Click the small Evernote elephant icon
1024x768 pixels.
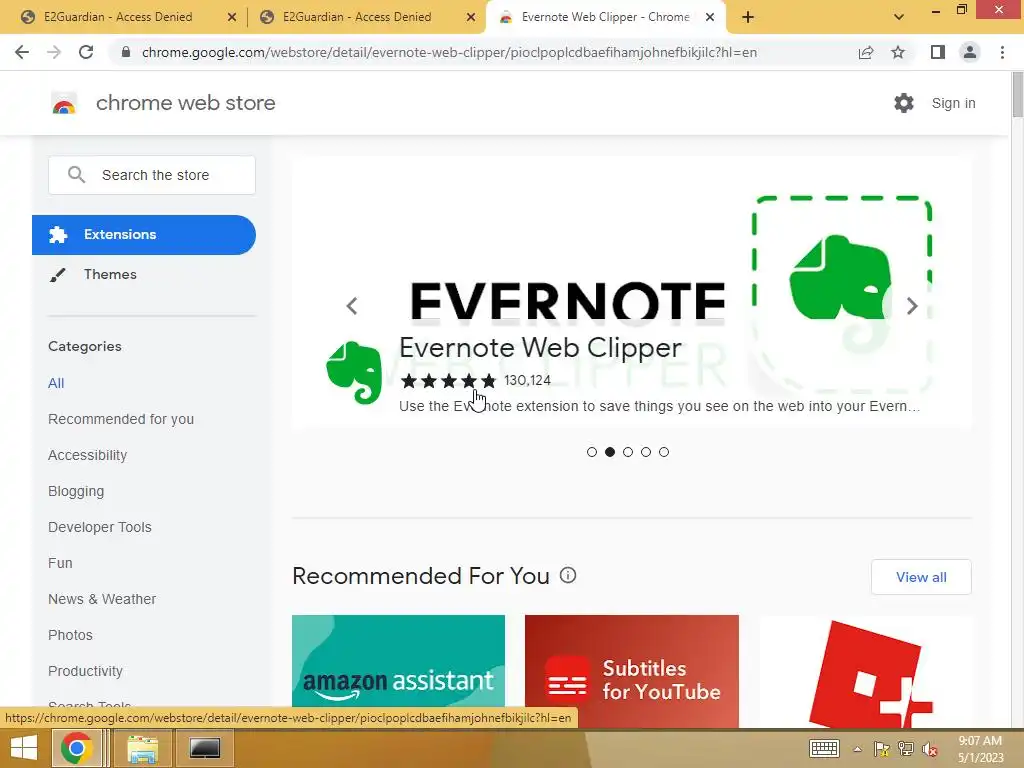click(x=354, y=372)
